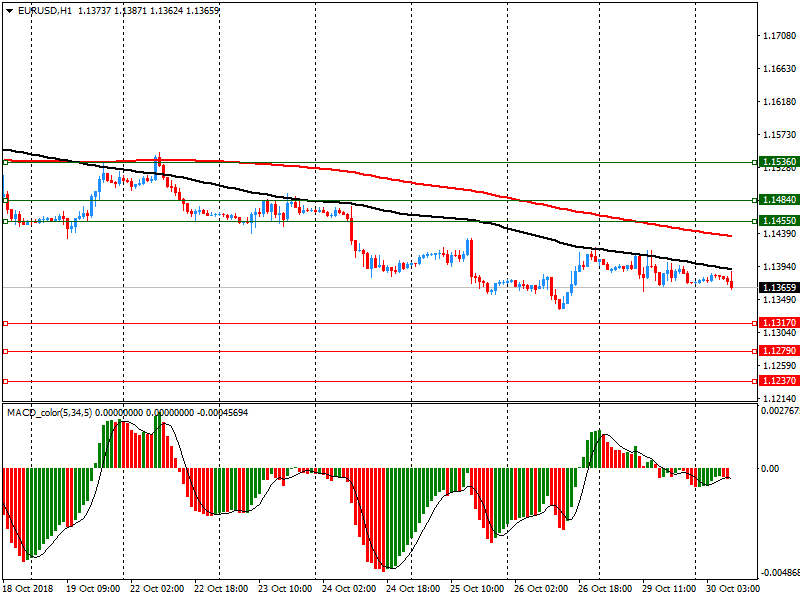Select the red 1.13170 support level tag
The height and width of the screenshot is (600, 800).
pyautogui.click(x=778, y=323)
